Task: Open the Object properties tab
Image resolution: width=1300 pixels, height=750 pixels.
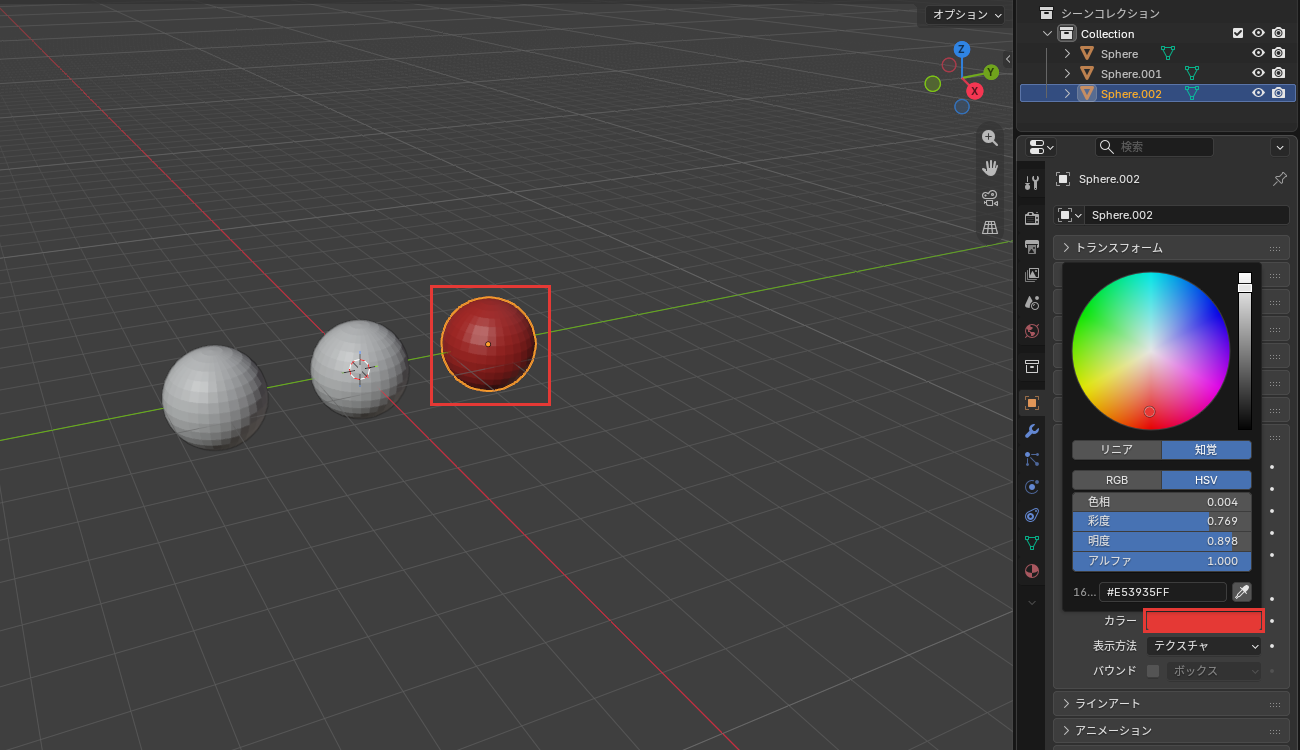Action: click(1032, 403)
